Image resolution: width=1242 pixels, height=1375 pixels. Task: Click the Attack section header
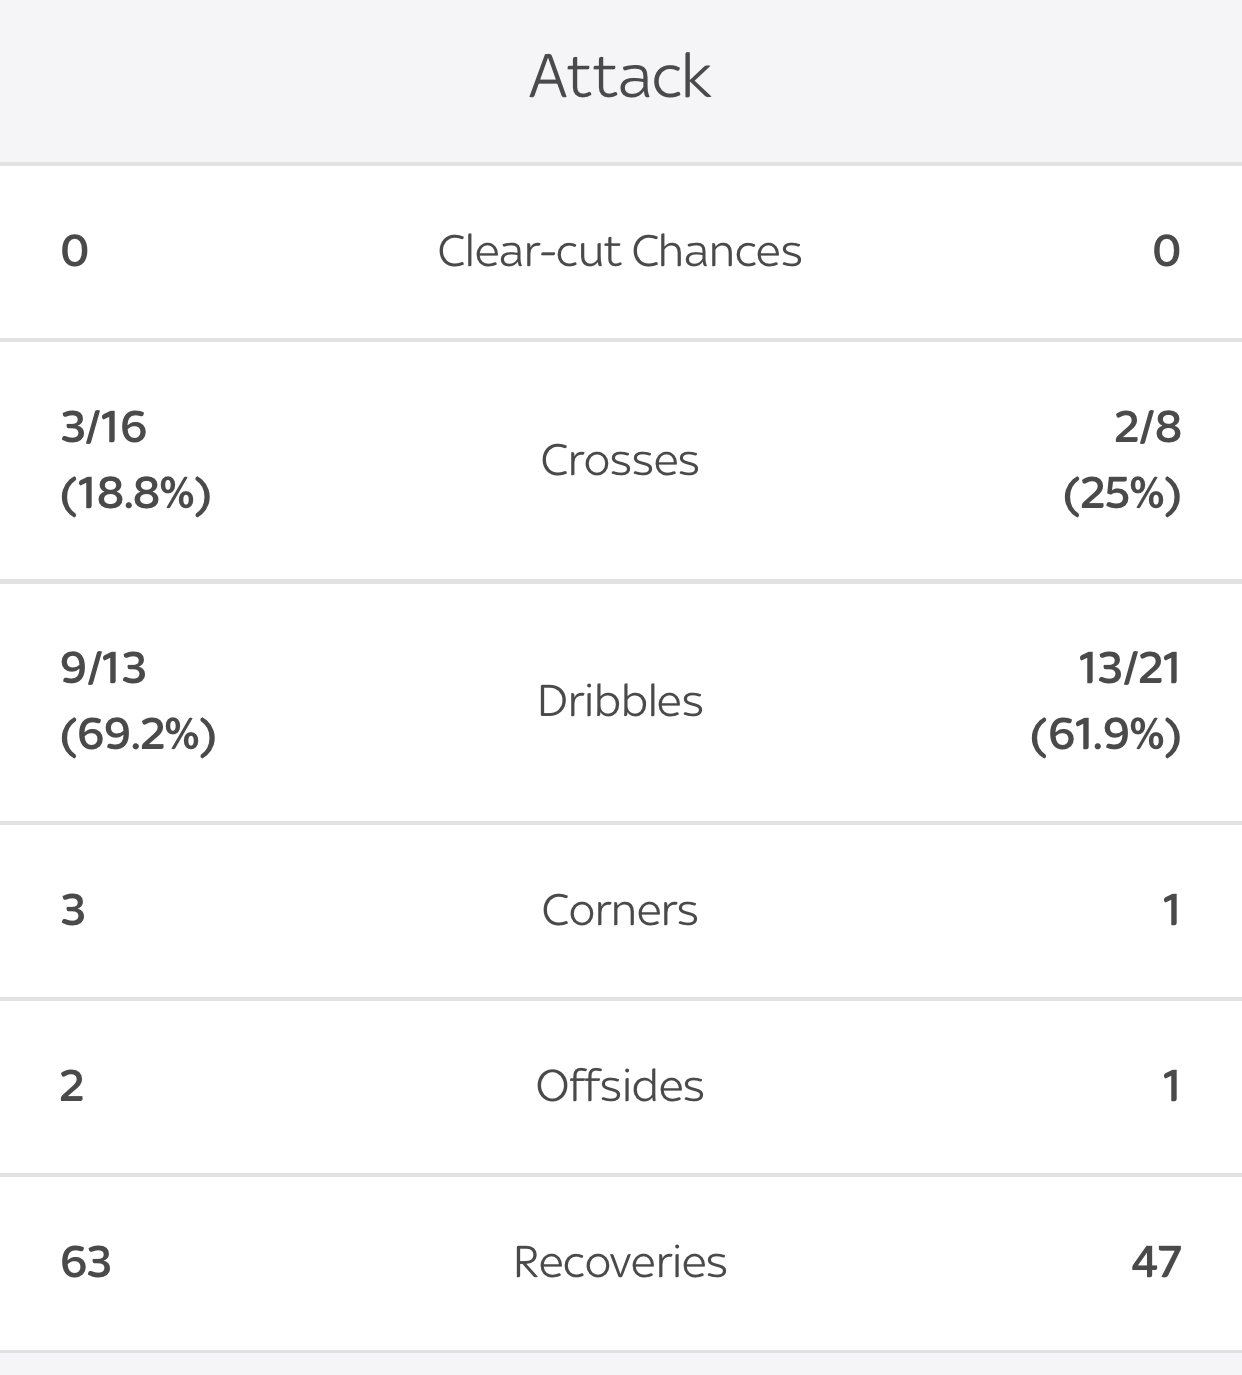620,76
